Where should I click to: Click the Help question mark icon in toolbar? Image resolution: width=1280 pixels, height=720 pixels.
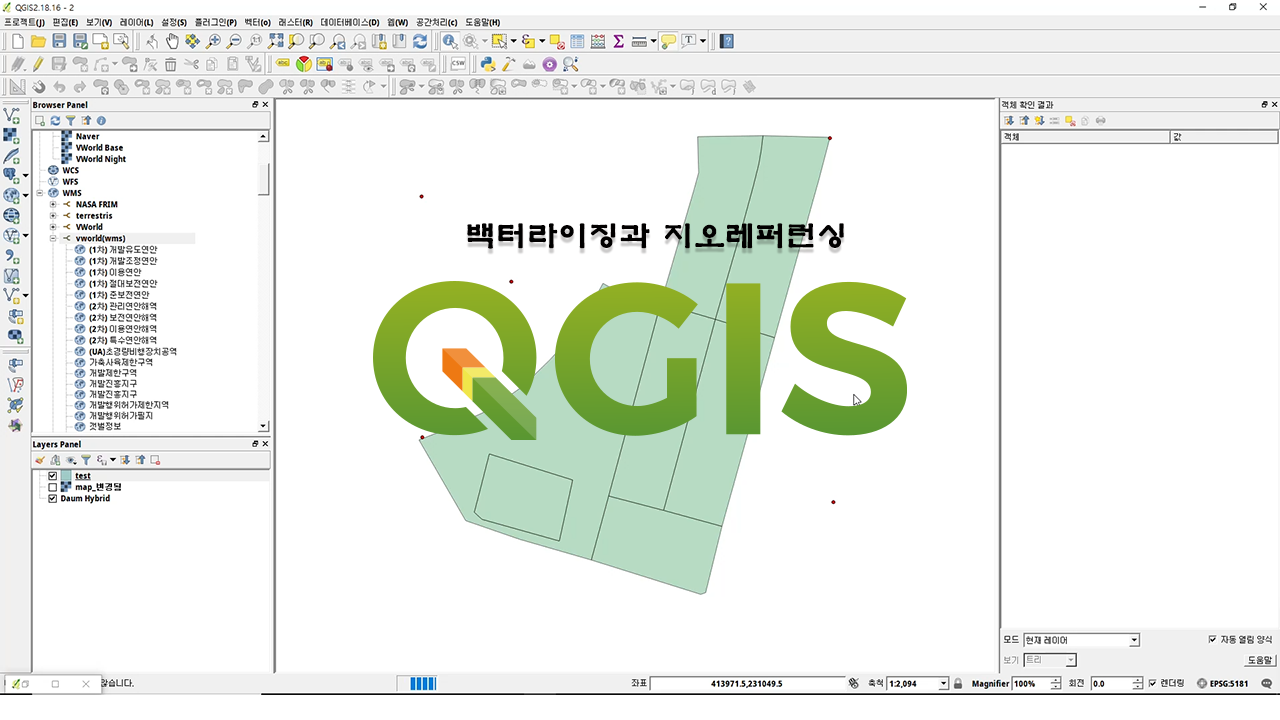click(x=727, y=41)
